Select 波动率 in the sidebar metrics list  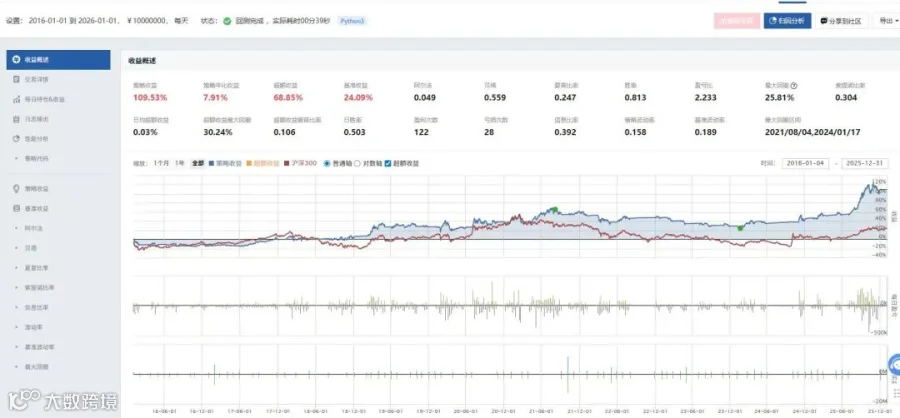[34, 327]
